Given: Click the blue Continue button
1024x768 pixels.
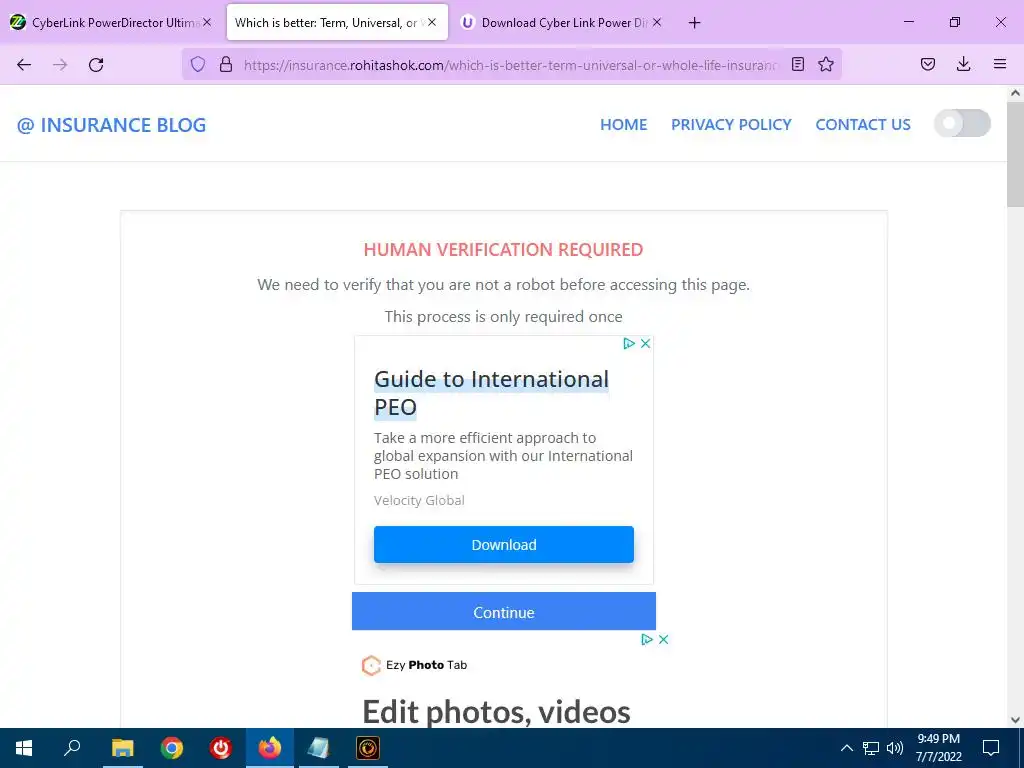Looking at the screenshot, I should [504, 611].
